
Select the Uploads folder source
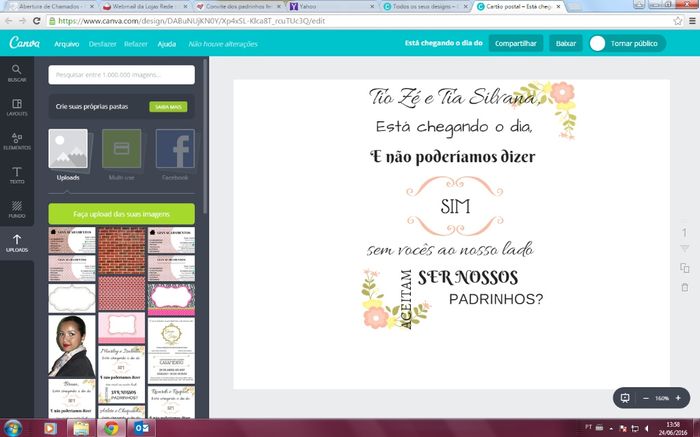tap(68, 154)
